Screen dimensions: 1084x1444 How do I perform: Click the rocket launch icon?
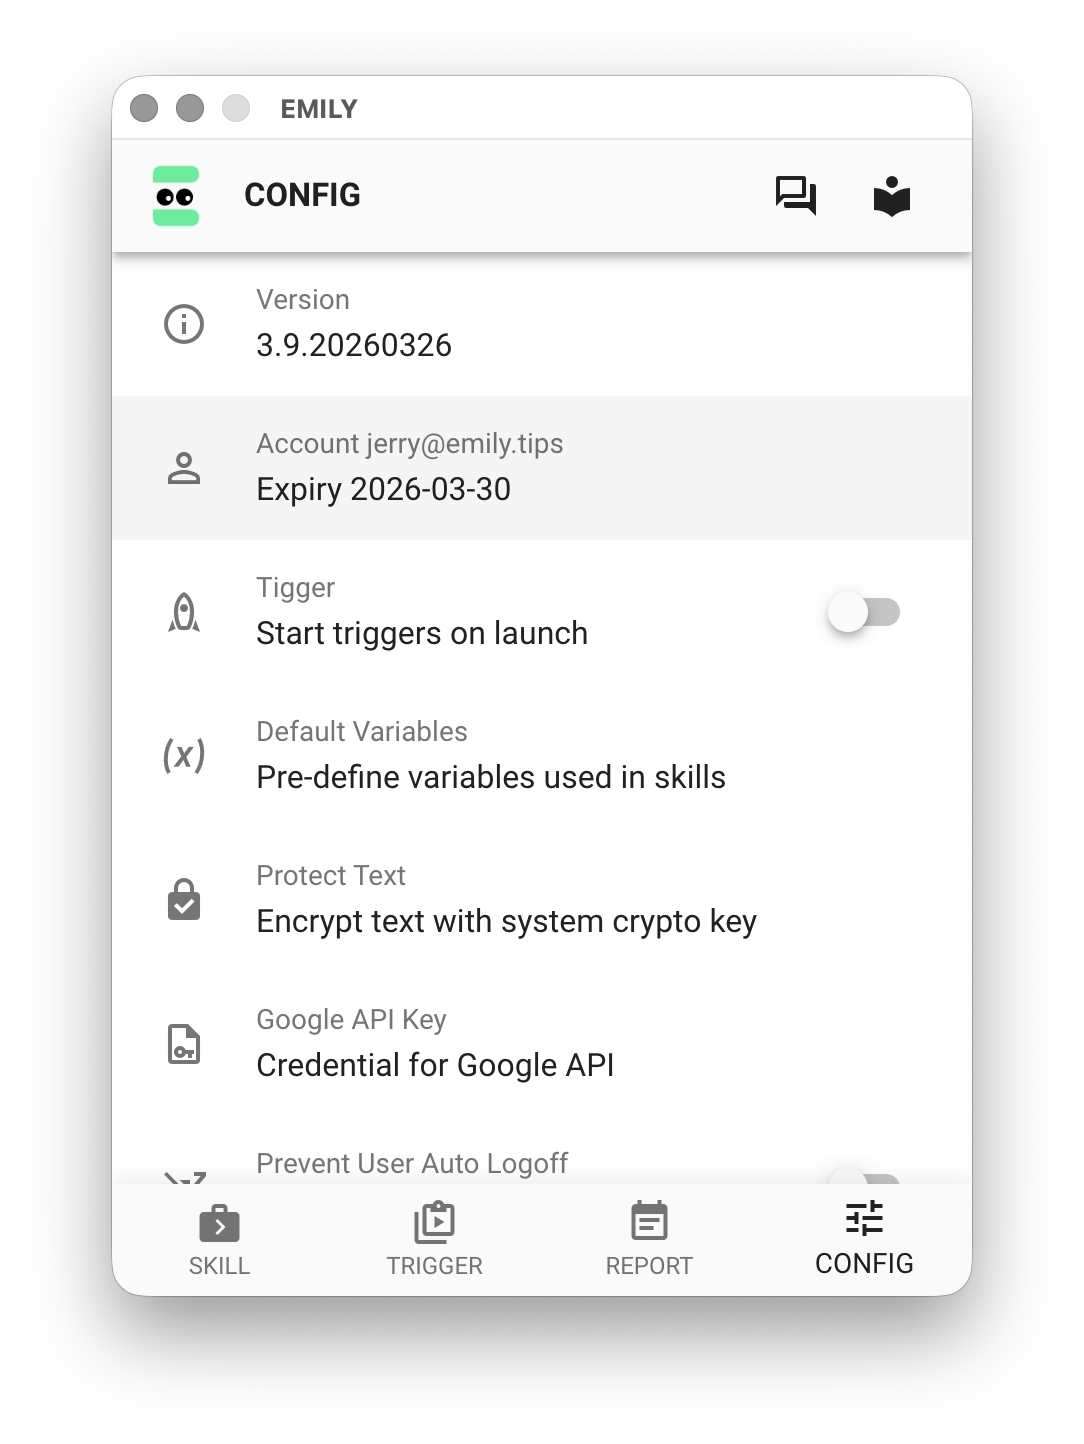184,612
